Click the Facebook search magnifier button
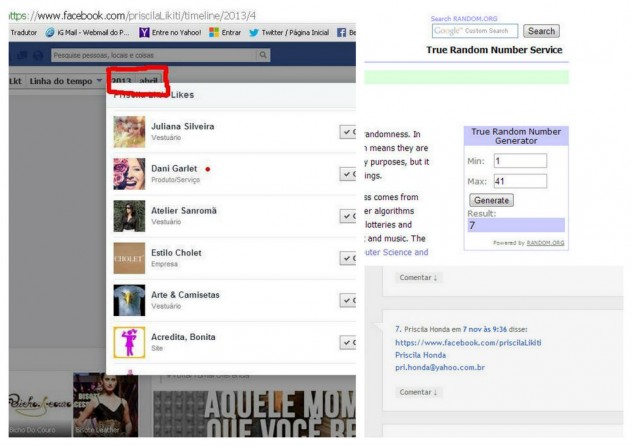 click(x=263, y=55)
